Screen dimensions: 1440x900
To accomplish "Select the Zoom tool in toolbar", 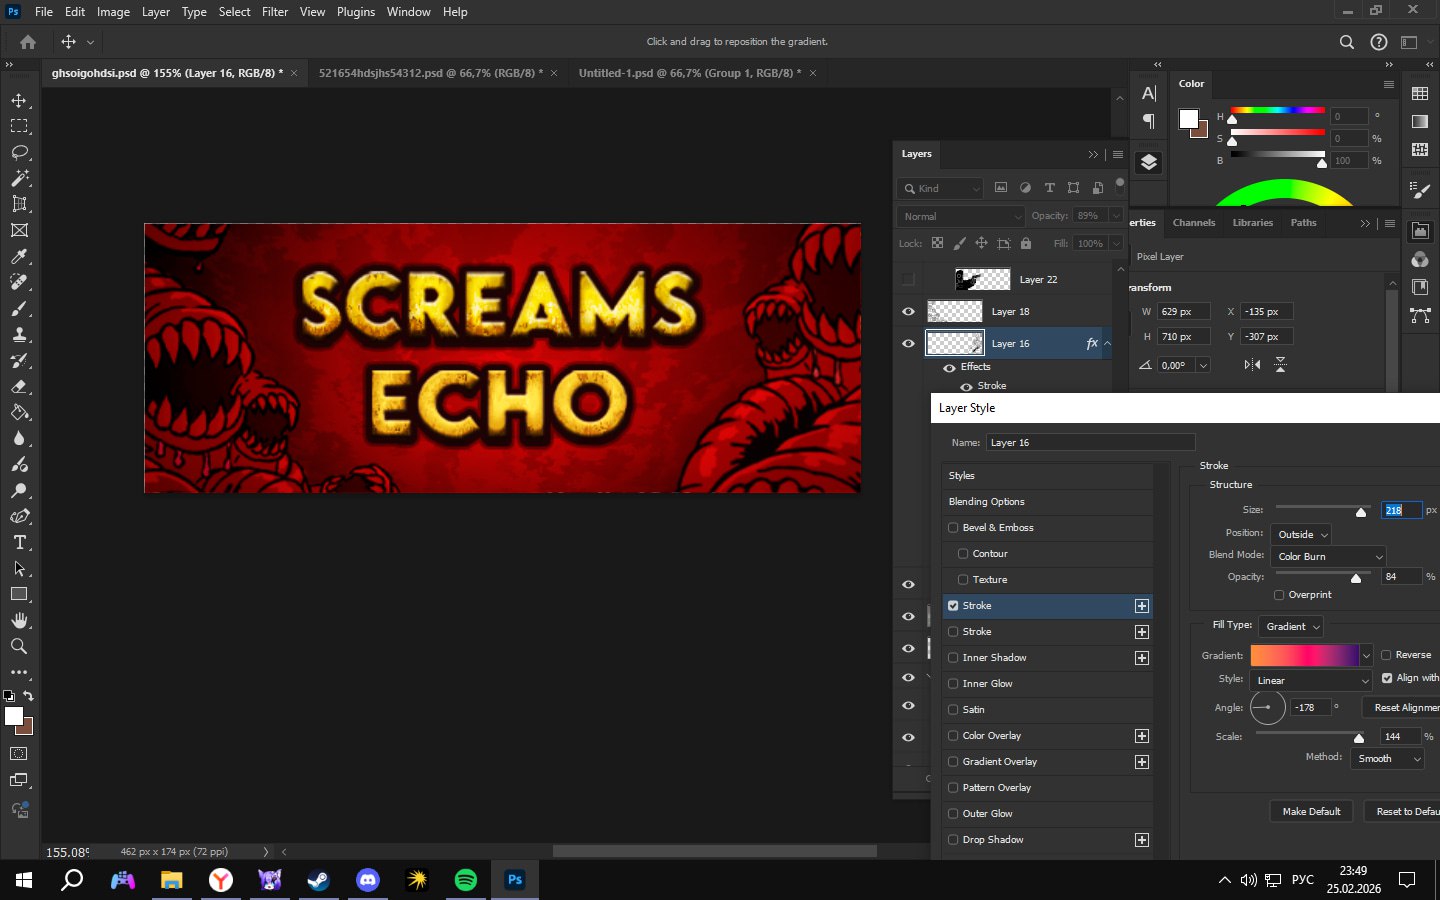I will pos(19,646).
